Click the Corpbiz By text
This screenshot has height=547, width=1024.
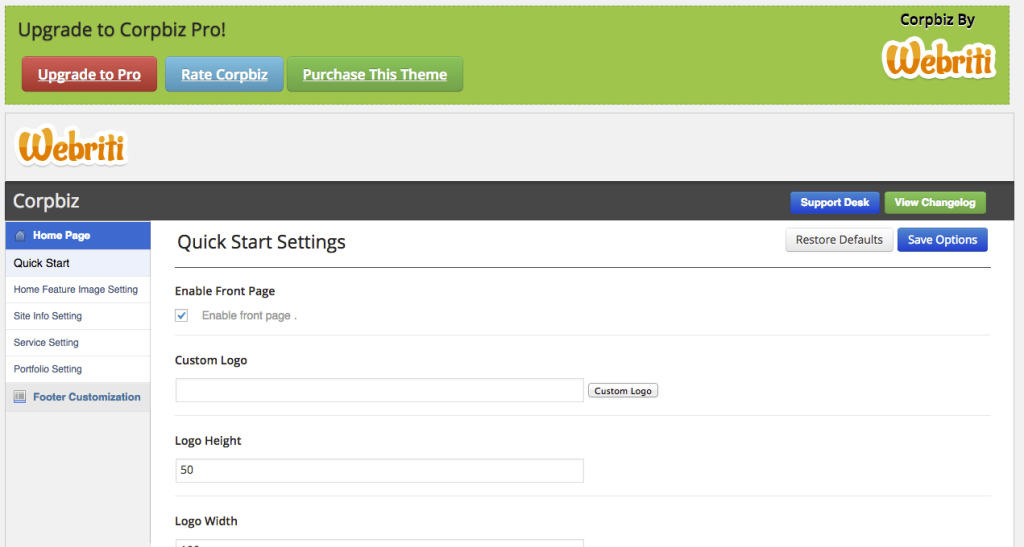point(937,20)
